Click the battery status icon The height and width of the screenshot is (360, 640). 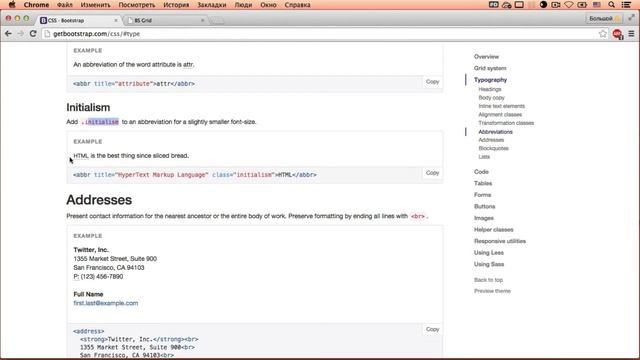(x=582, y=5)
